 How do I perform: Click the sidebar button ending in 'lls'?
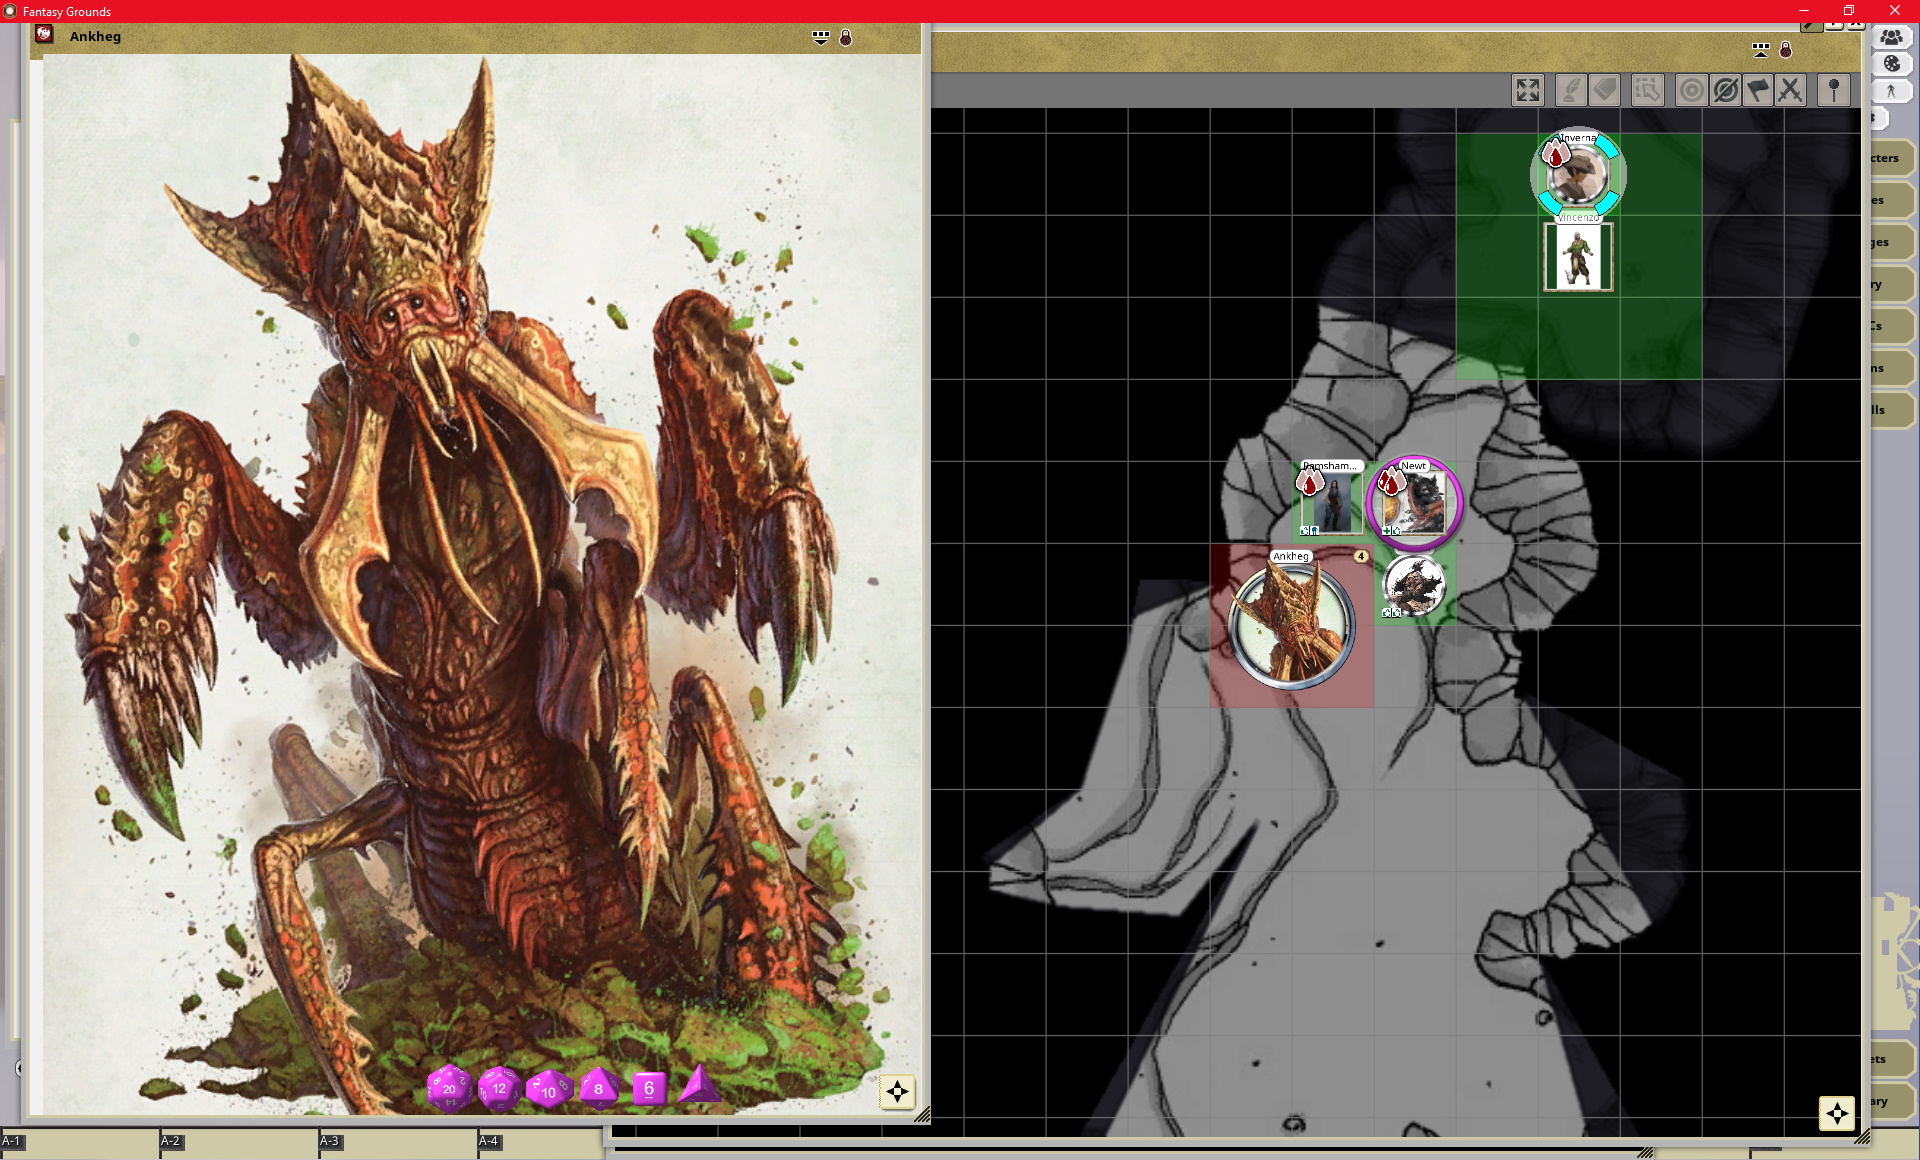point(1892,410)
